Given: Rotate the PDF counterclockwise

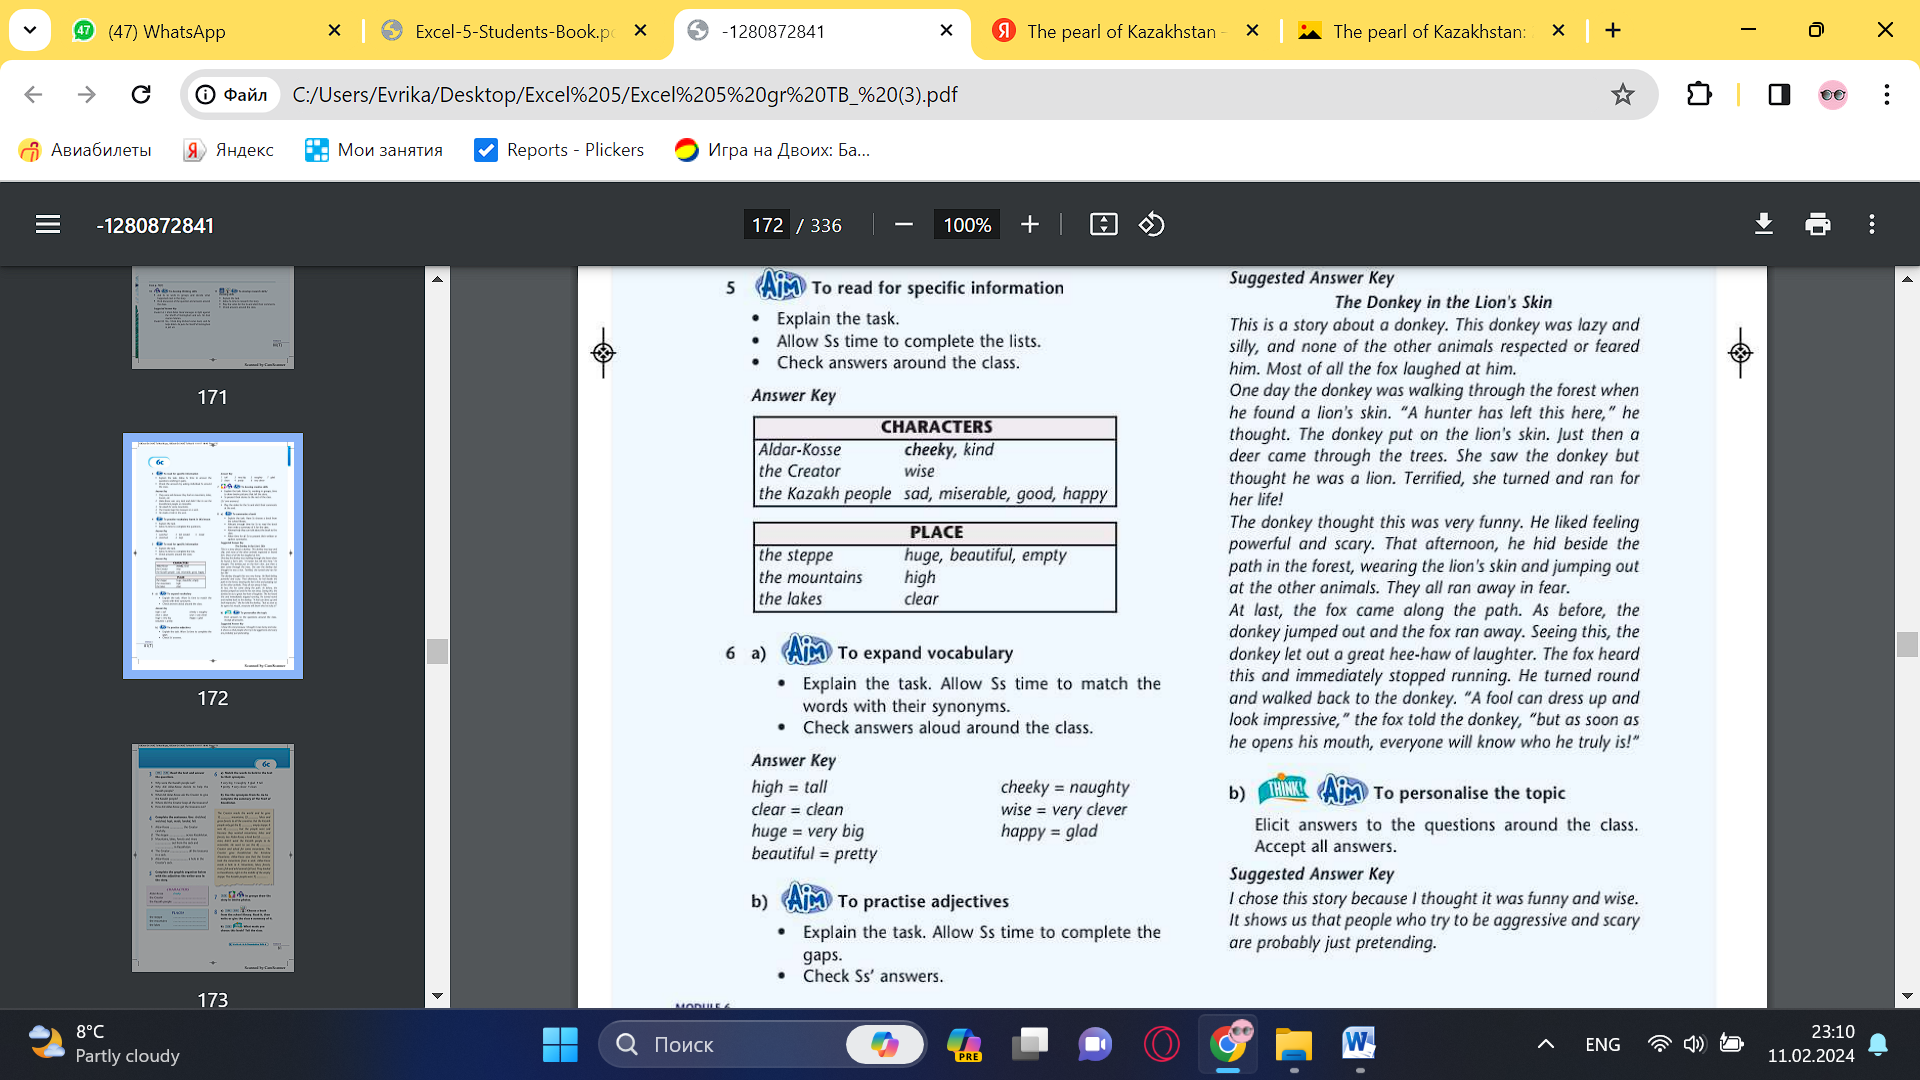Looking at the screenshot, I should pyautogui.click(x=1152, y=225).
